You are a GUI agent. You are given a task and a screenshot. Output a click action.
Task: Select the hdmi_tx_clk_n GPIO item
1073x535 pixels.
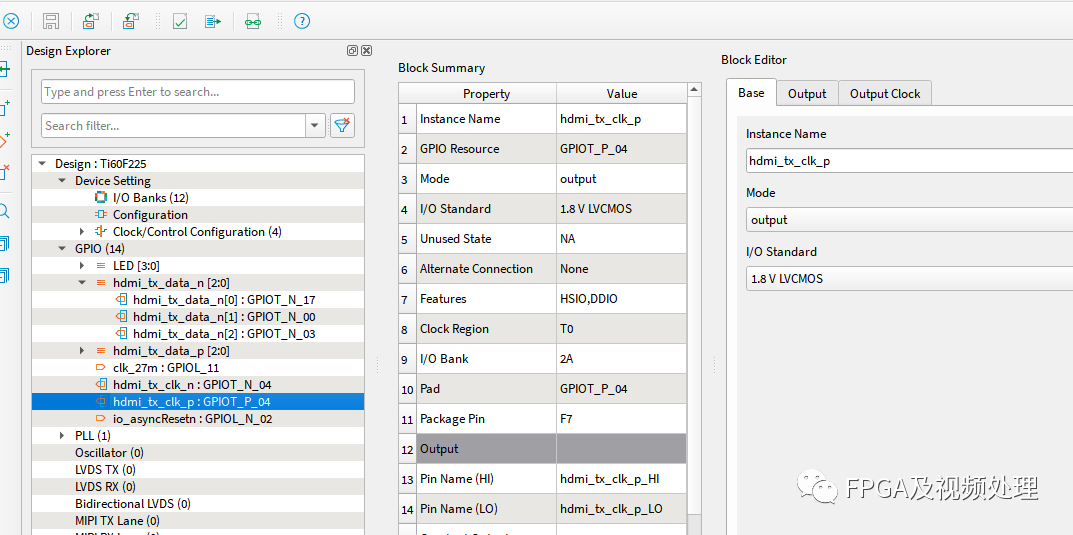tap(191, 385)
